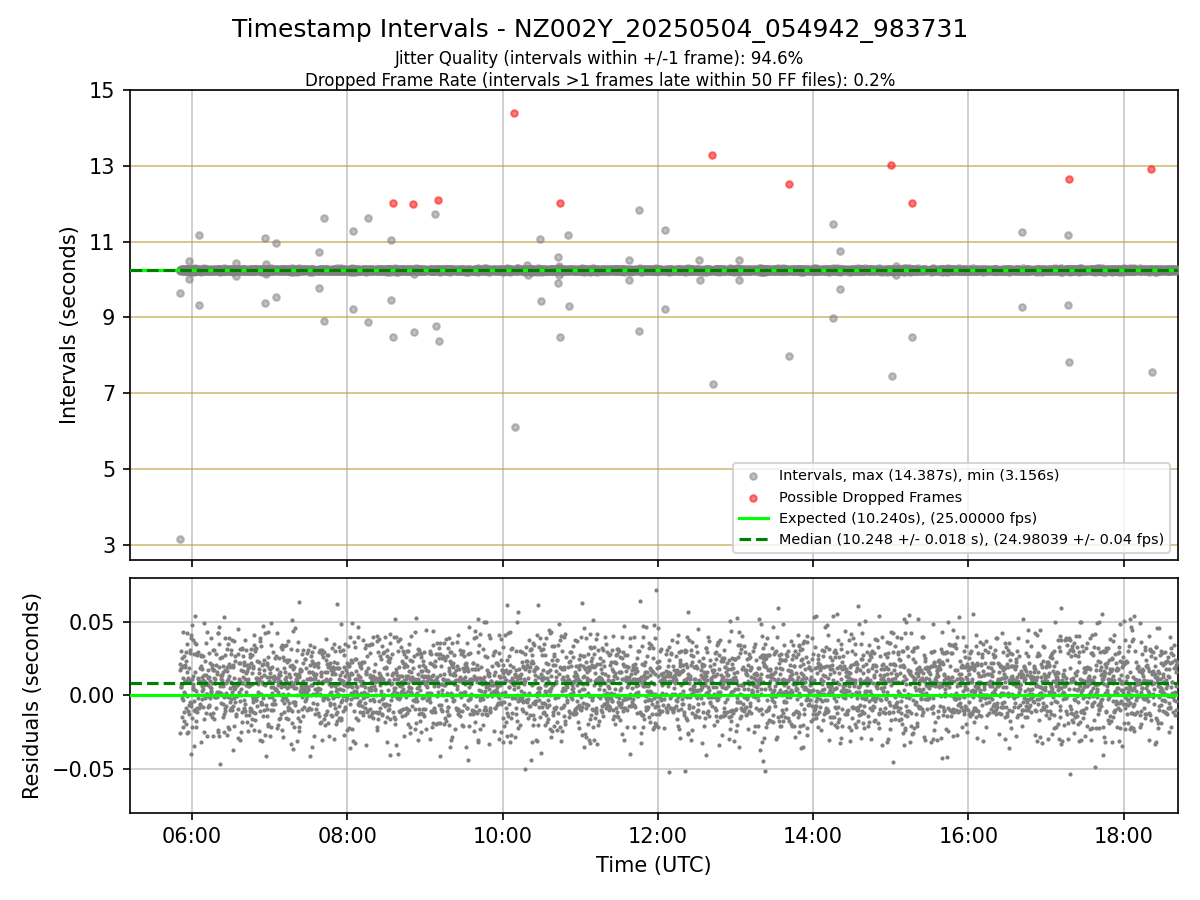The width and height of the screenshot is (1200, 900).
Task: Click the dashed green line sample in the legend
Action: tap(754, 540)
